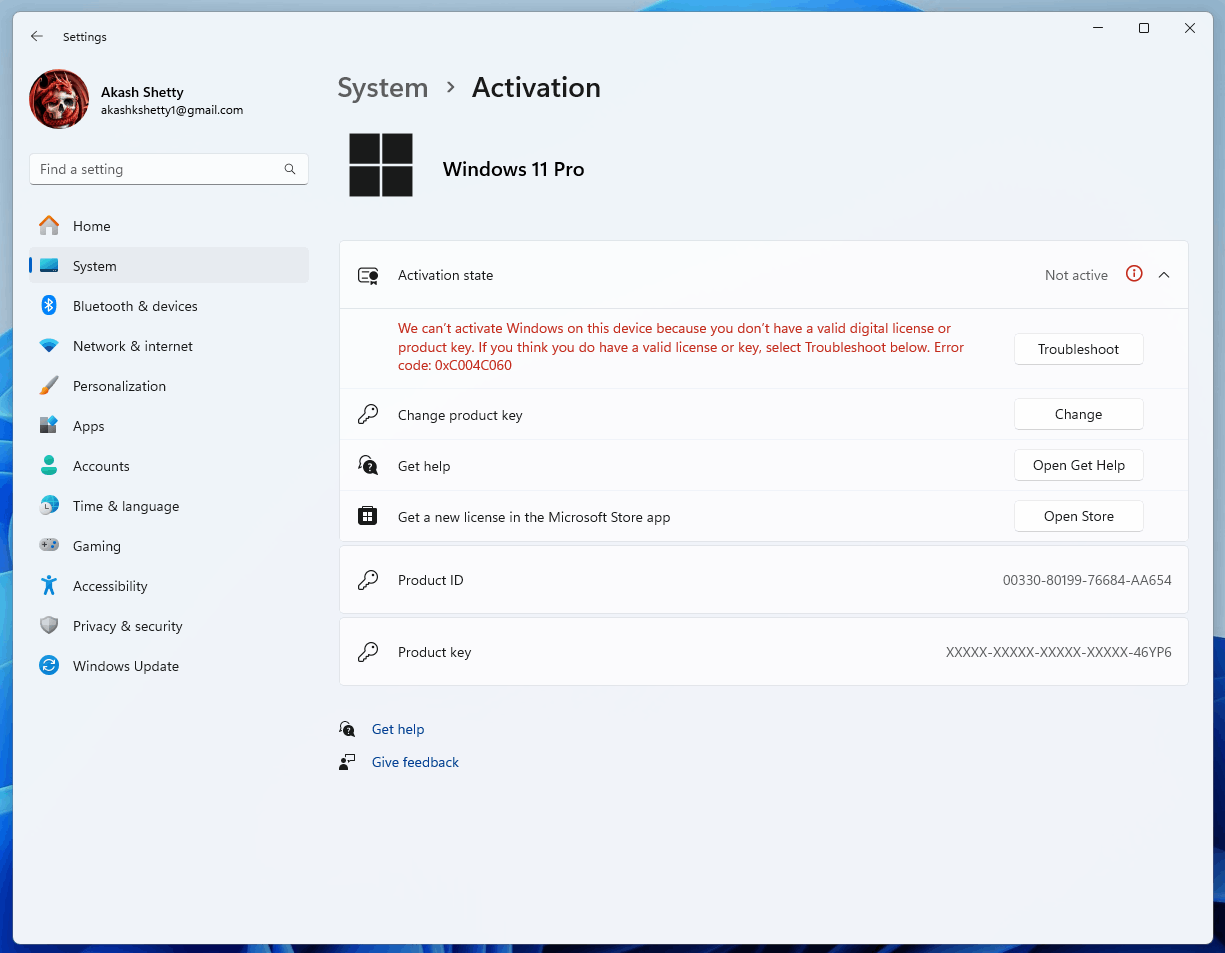The image size is (1225, 953).
Task: Click the Privacy & security shield icon
Action: tap(49, 626)
